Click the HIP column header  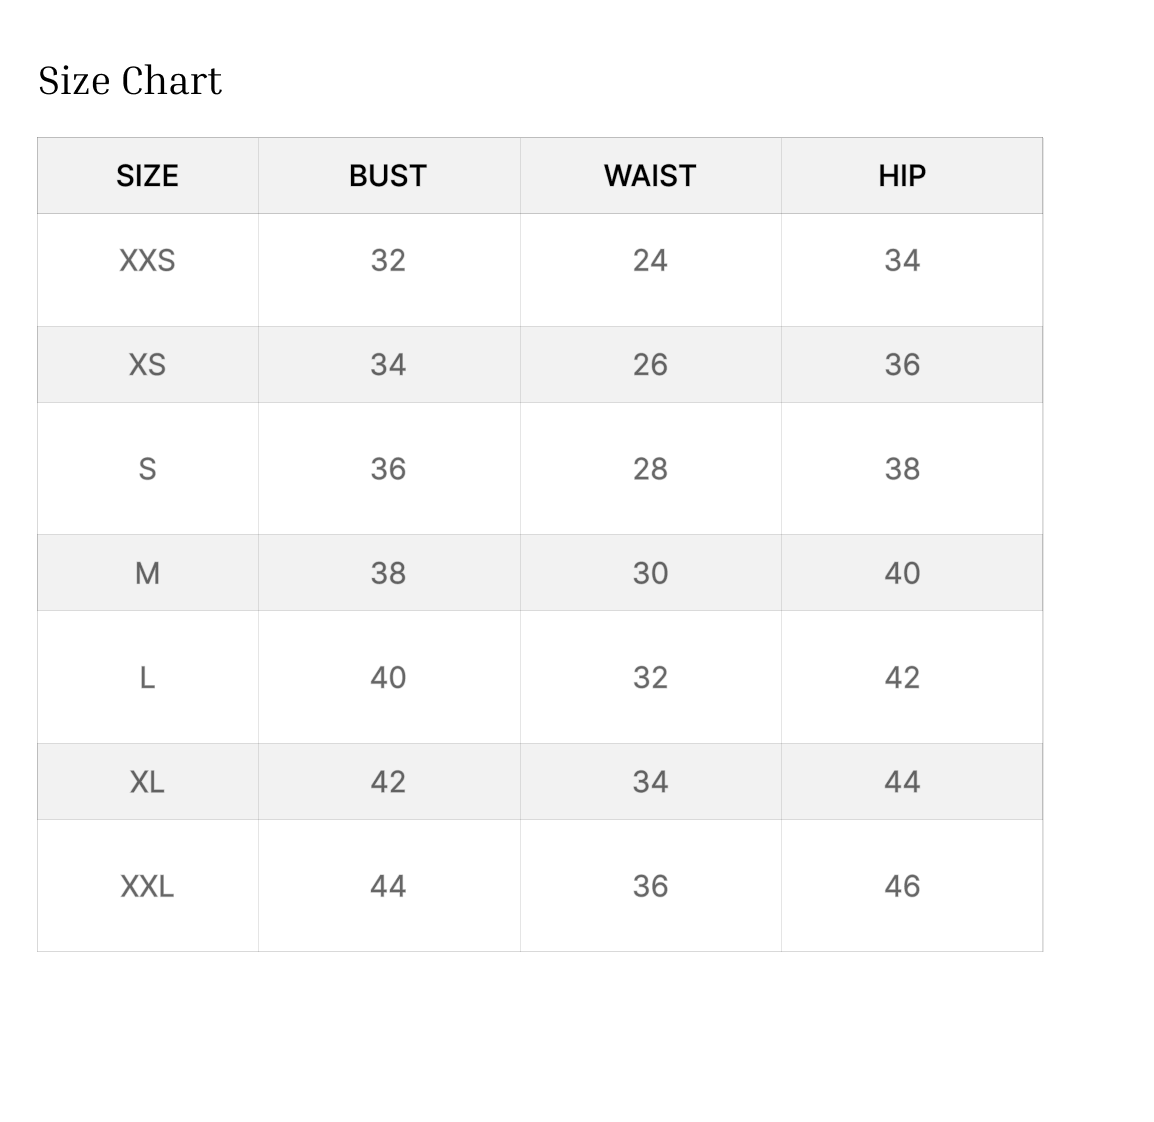(x=902, y=176)
